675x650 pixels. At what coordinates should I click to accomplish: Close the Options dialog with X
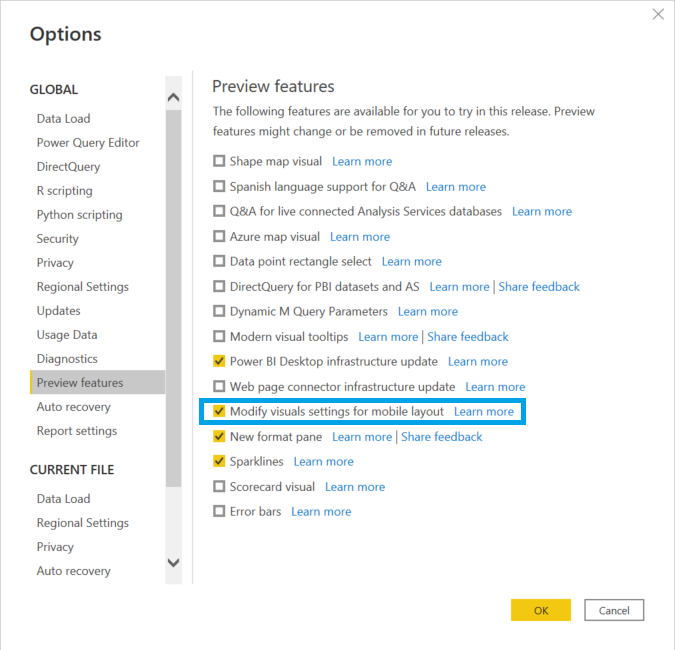click(658, 14)
